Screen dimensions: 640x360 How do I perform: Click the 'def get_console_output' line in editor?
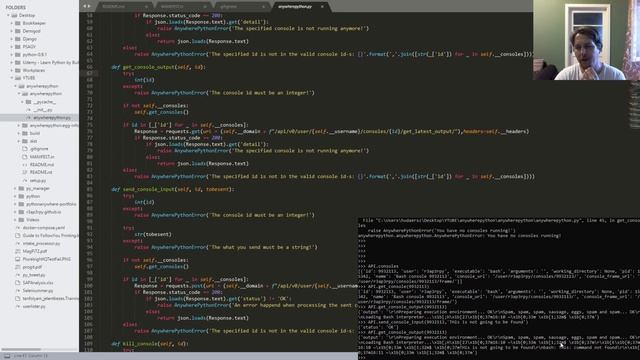[158, 67]
